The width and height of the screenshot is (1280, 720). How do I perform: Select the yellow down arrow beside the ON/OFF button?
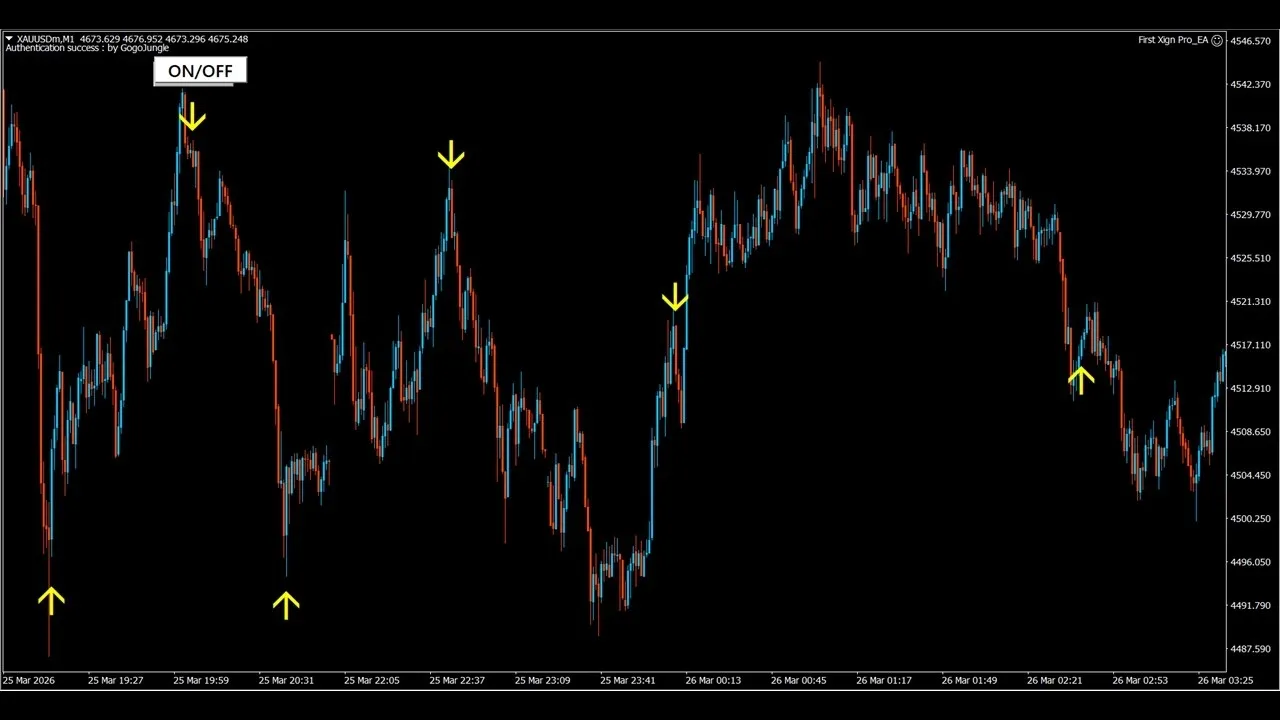(x=192, y=115)
